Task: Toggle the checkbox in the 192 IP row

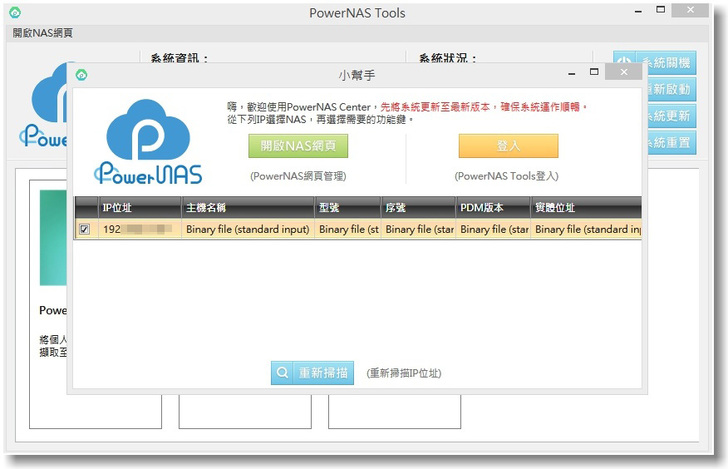Action: (x=84, y=229)
